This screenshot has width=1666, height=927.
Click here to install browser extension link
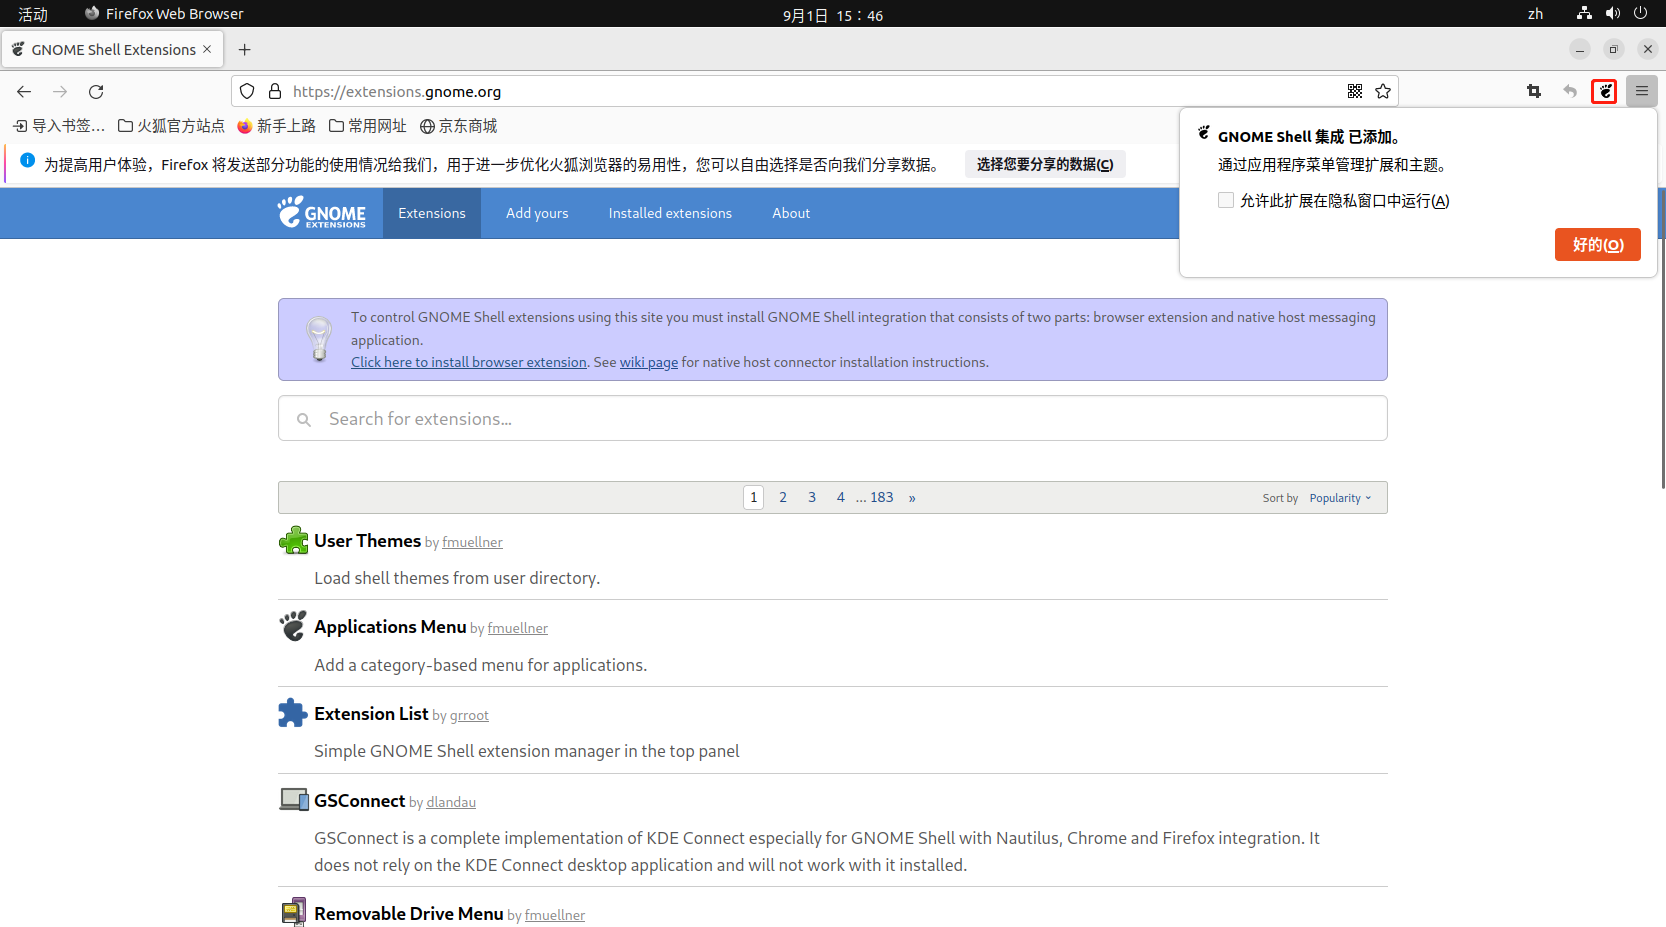click(469, 362)
